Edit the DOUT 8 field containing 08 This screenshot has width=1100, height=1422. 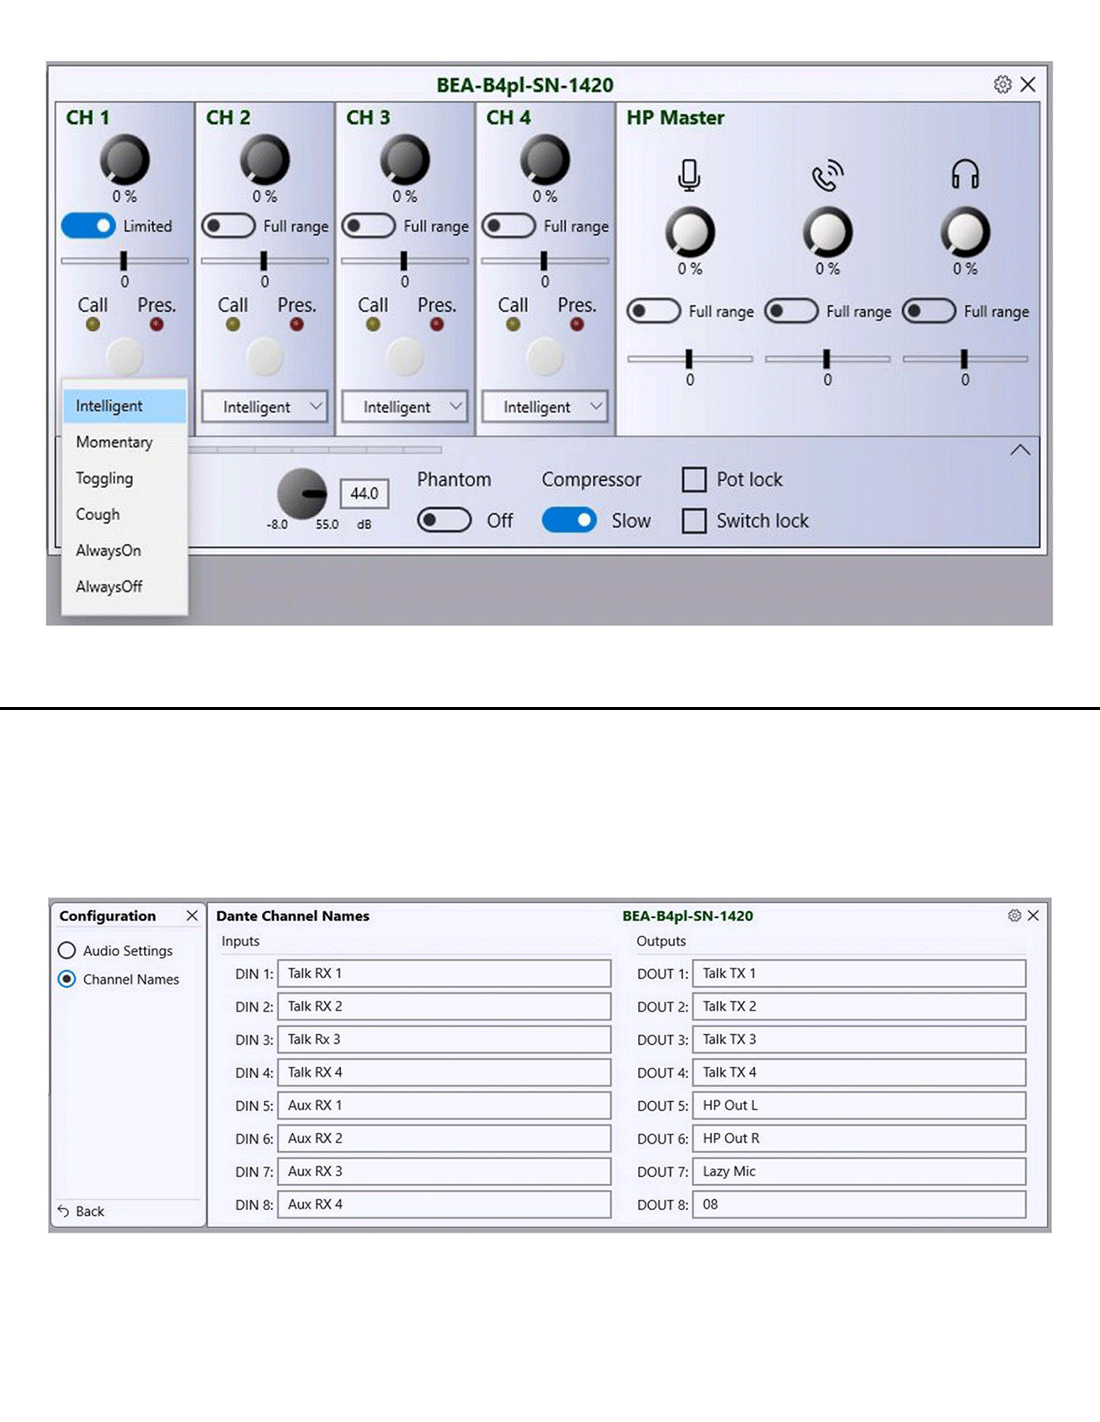pos(859,1204)
